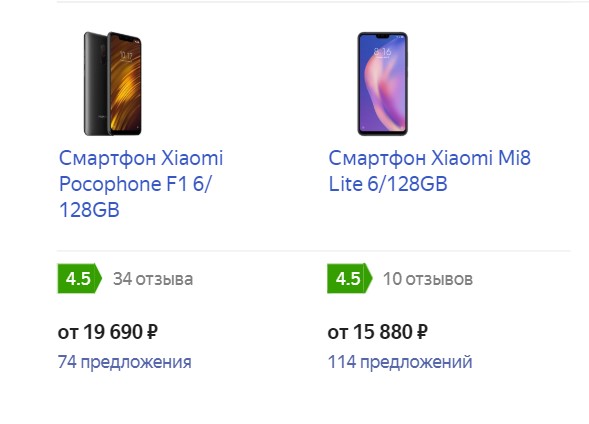Click 128GB in the Pocophone title
Viewport: 589px width, 424px height.
pyautogui.click(x=89, y=210)
